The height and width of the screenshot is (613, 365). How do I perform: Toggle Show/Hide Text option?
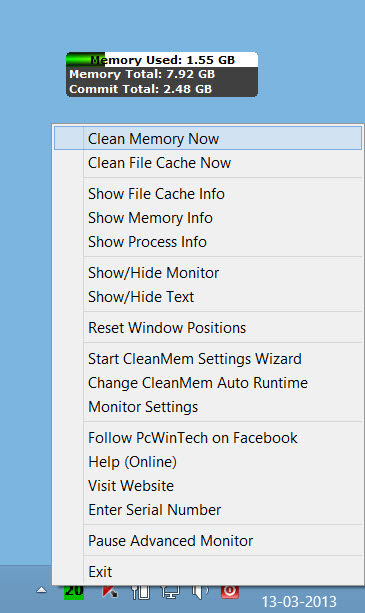[208, 297]
